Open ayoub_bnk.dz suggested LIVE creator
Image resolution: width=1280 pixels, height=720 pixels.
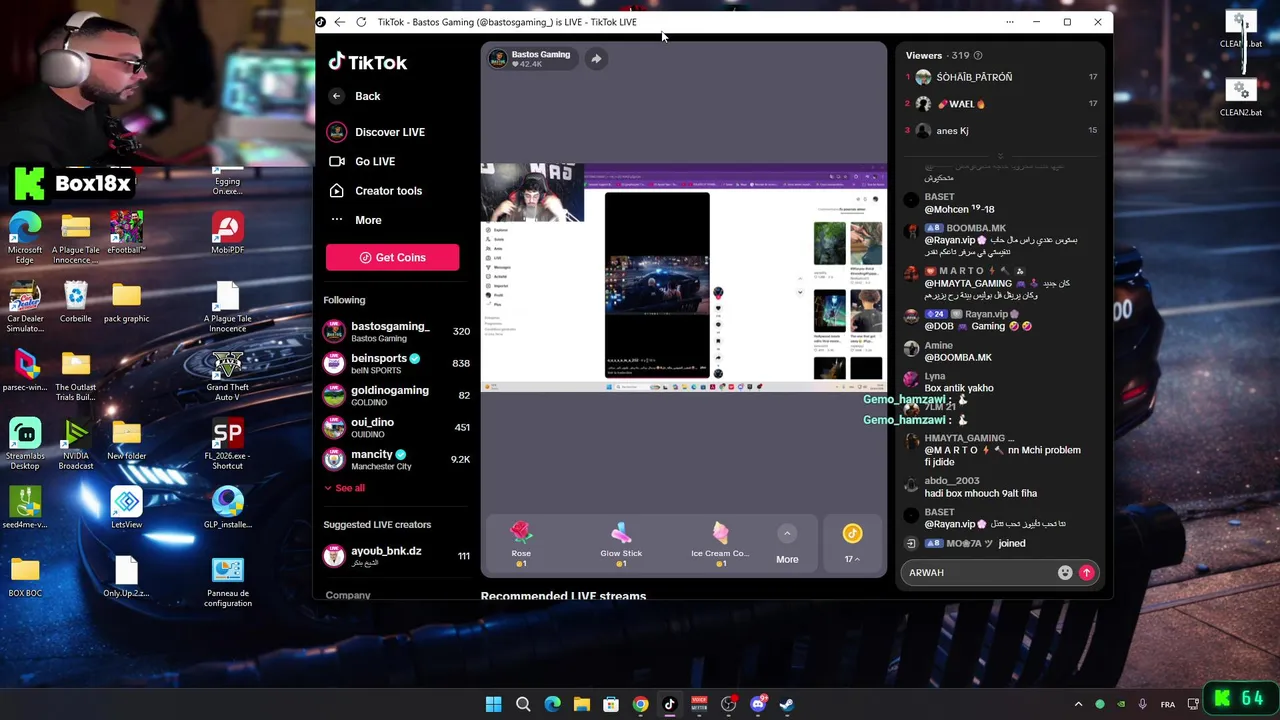(x=397, y=556)
